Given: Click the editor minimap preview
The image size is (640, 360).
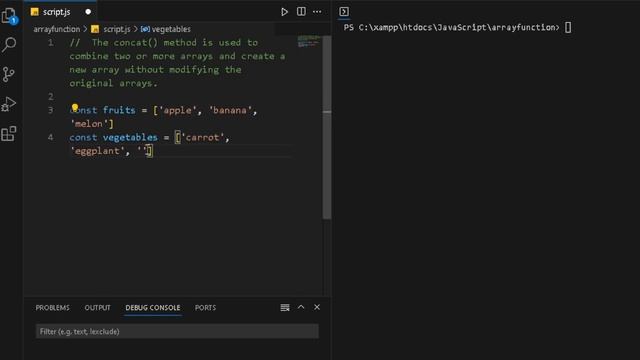Looking at the screenshot, I should pyautogui.click(x=309, y=41).
